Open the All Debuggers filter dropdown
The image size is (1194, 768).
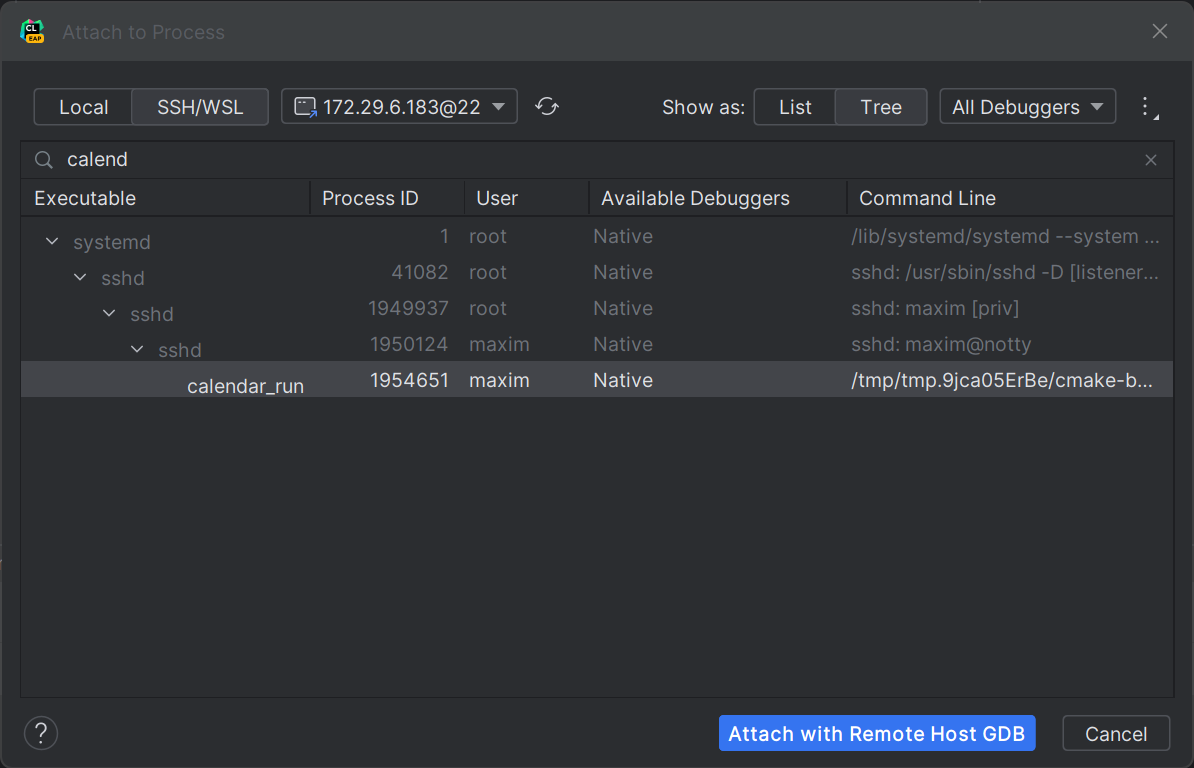[x=1027, y=107]
